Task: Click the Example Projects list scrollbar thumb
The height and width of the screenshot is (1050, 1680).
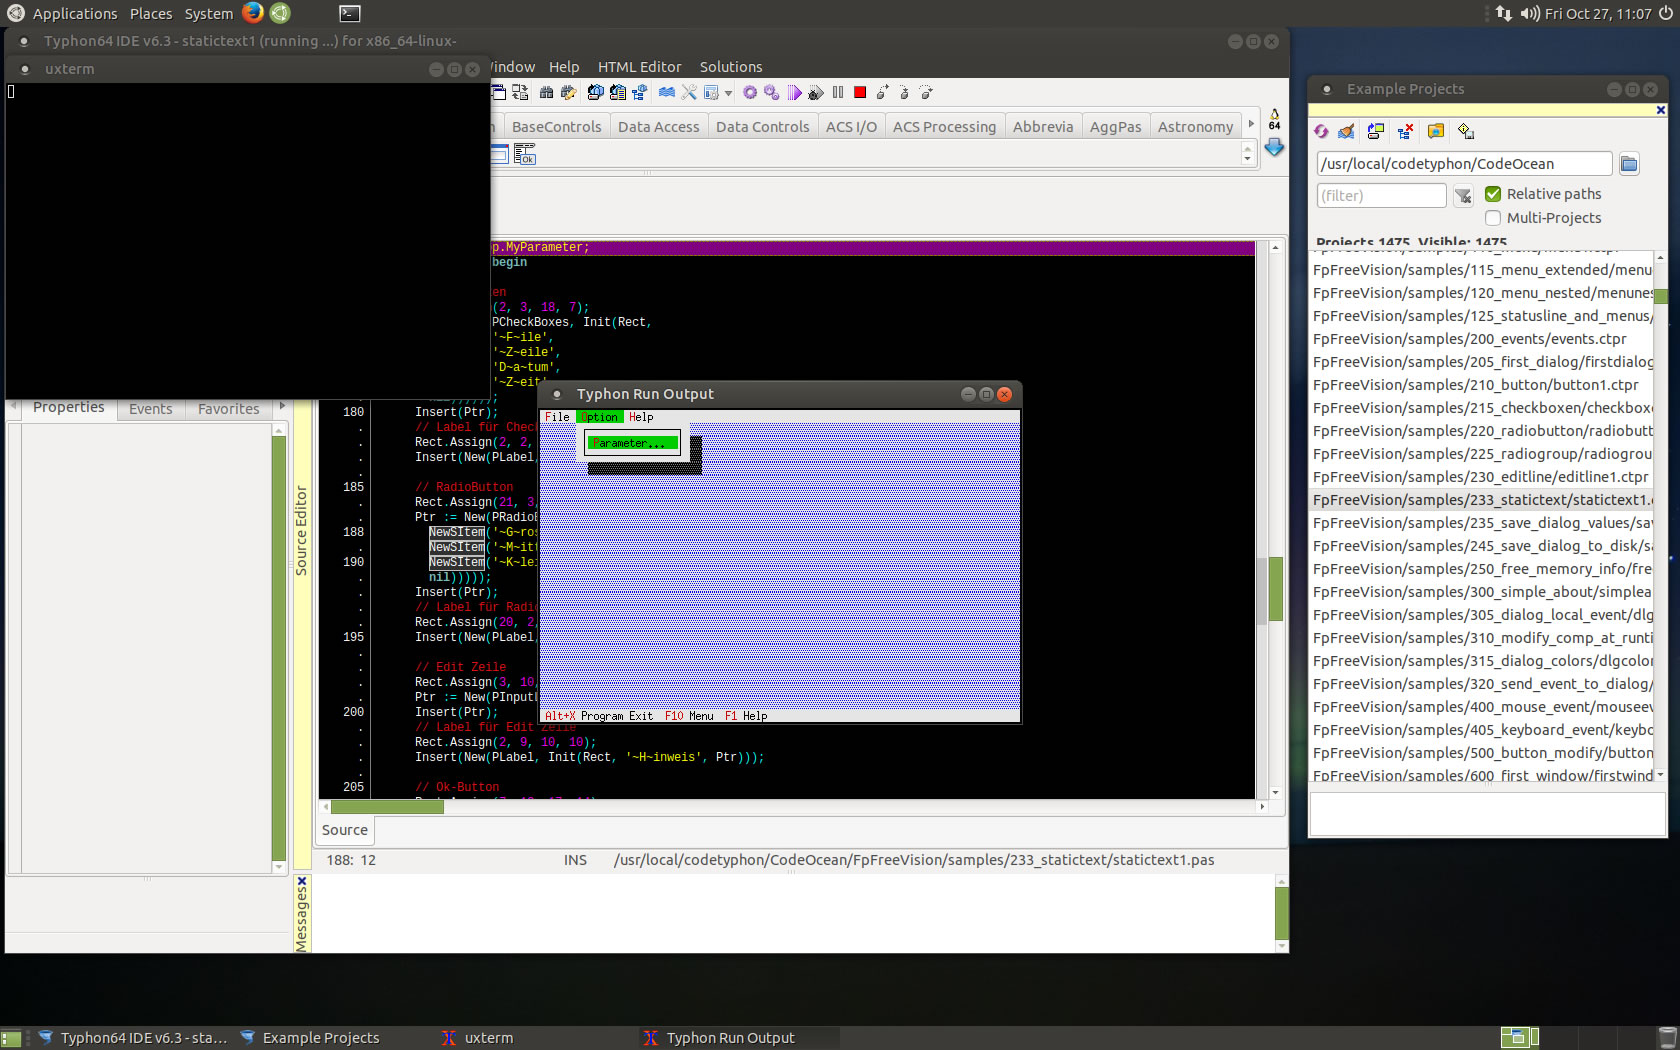Action: coord(1661,296)
